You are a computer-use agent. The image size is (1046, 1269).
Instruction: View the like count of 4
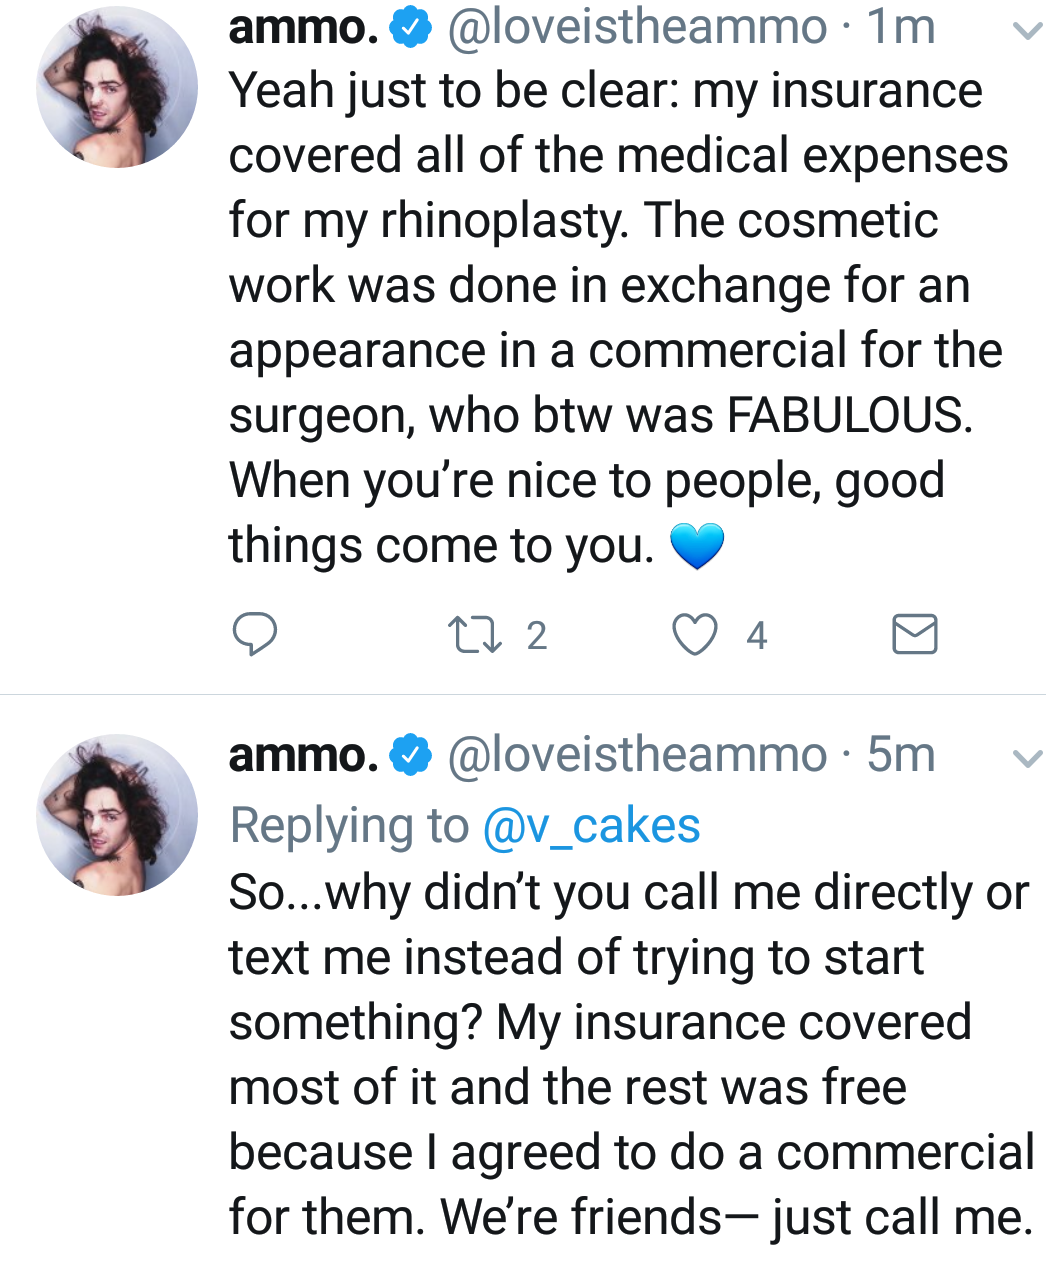coord(757,636)
